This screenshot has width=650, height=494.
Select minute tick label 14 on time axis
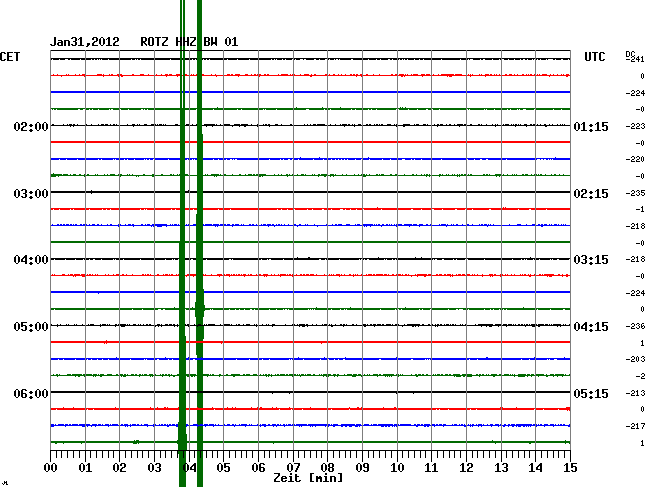click(x=536, y=467)
